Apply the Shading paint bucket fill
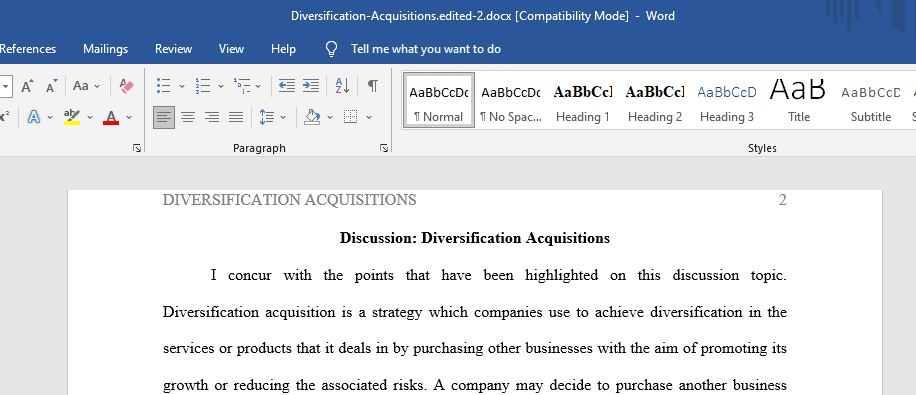 pyautogui.click(x=313, y=117)
